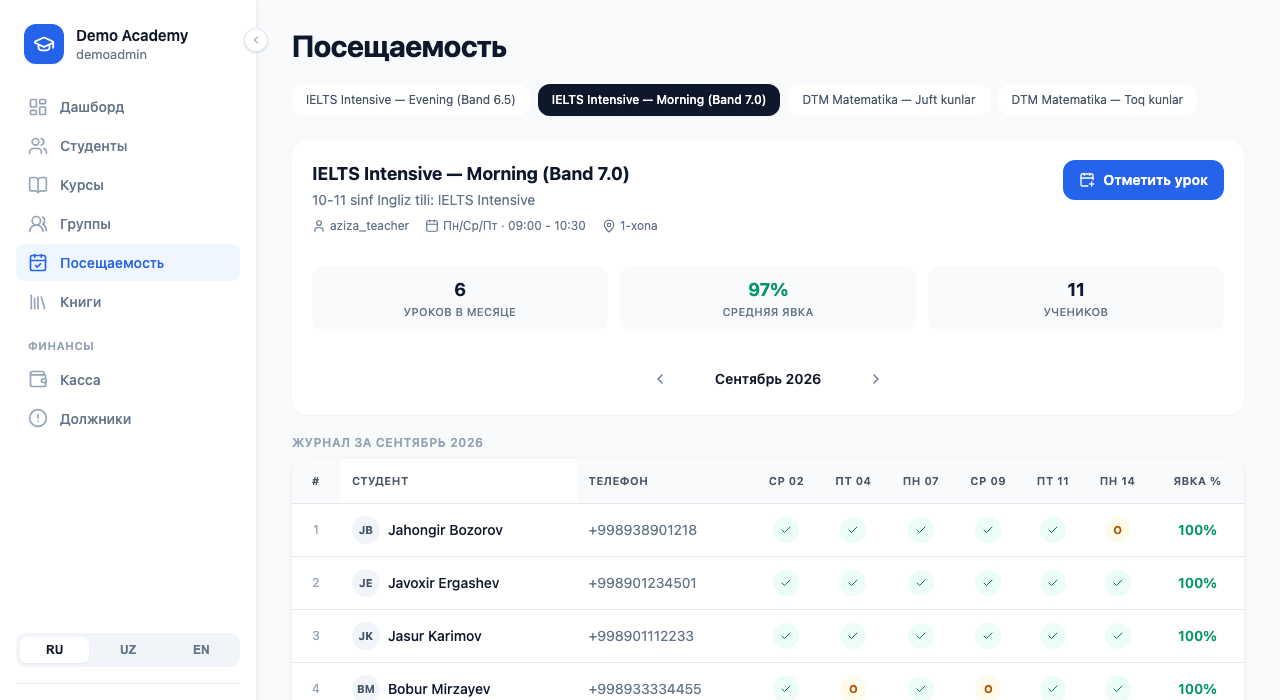Click the СР 09 date column header
The image size is (1280, 700).
(988, 481)
